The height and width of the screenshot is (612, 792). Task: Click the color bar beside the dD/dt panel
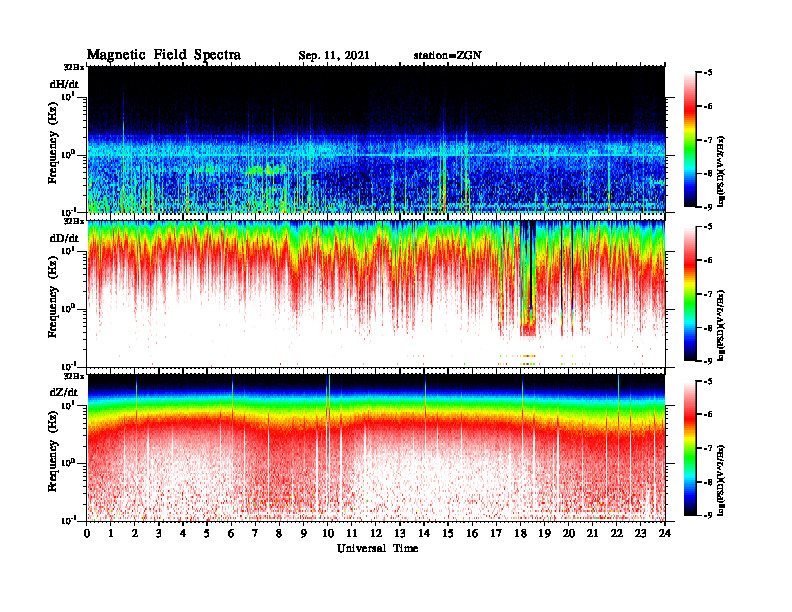click(690, 294)
